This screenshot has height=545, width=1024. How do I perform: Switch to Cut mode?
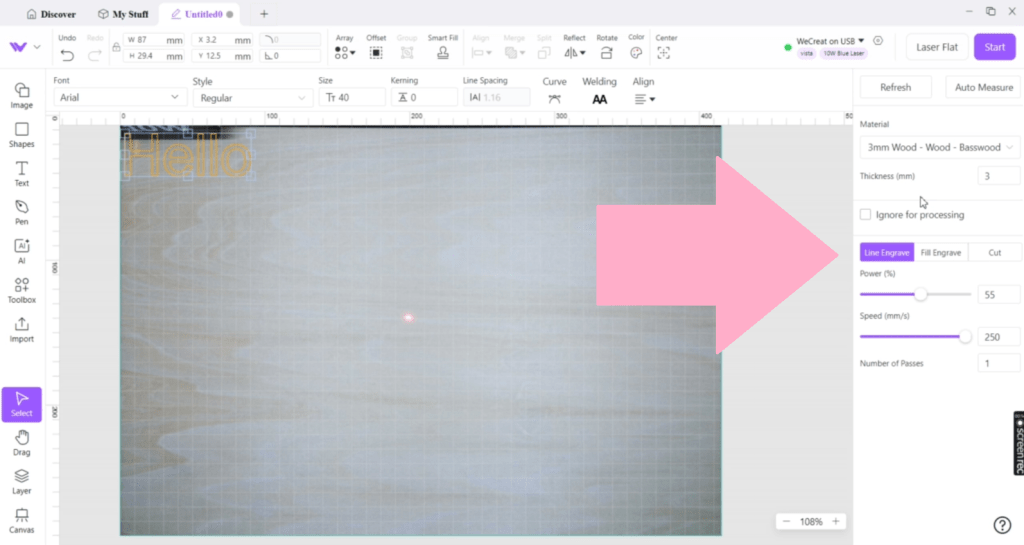[x=995, y=253]
